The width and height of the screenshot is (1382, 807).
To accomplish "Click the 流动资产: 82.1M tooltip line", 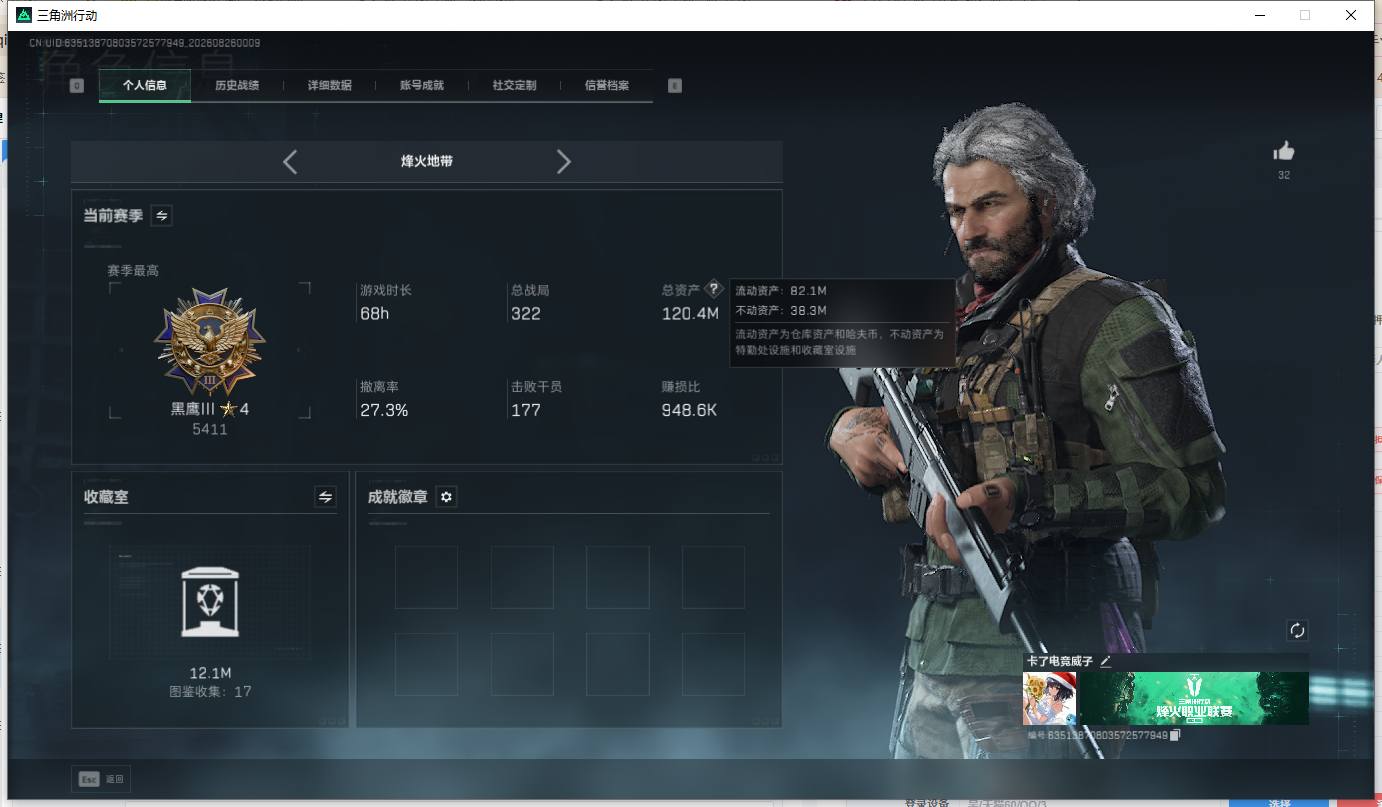I will (x=781, y=291).
